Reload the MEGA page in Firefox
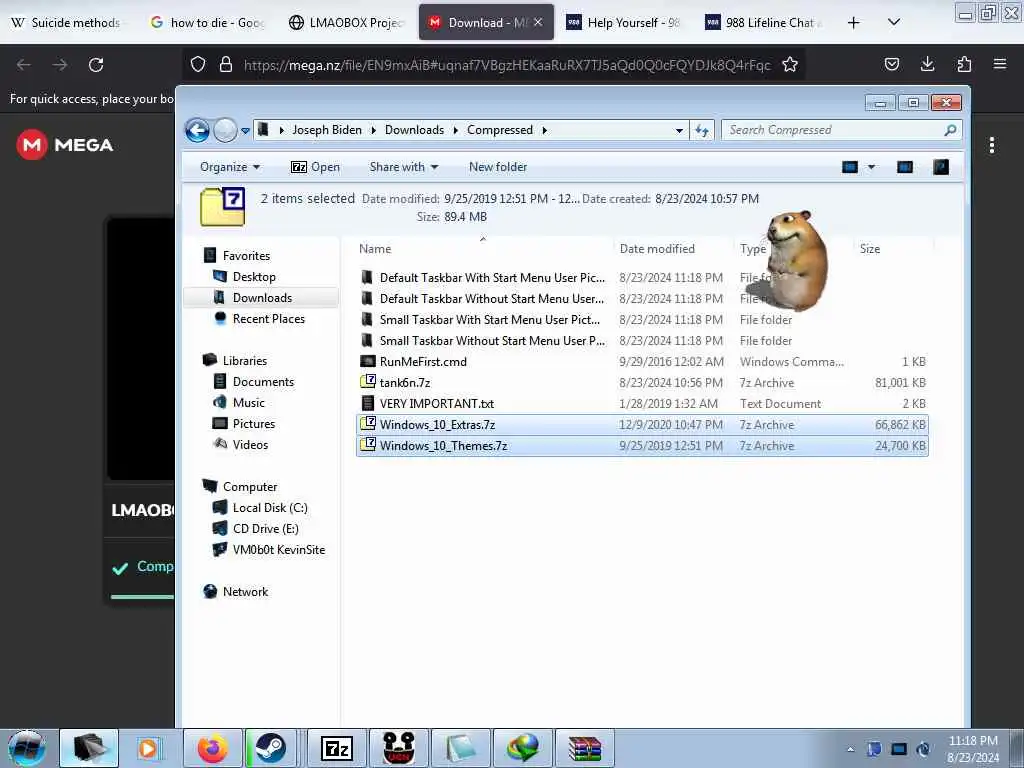This screenshot has height=768, width=1024. 96,65
